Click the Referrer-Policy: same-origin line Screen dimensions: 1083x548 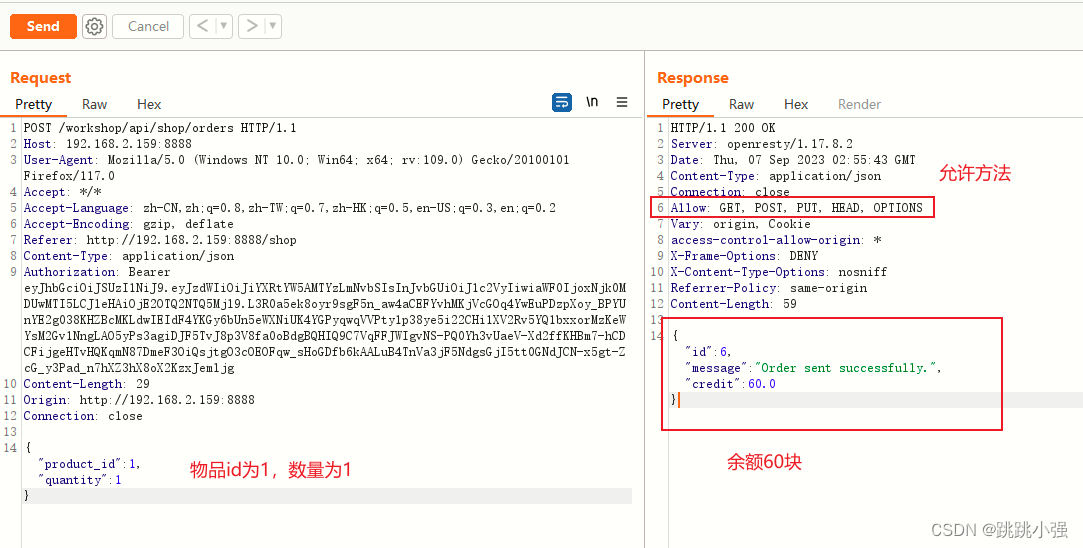tap(769, 287)
